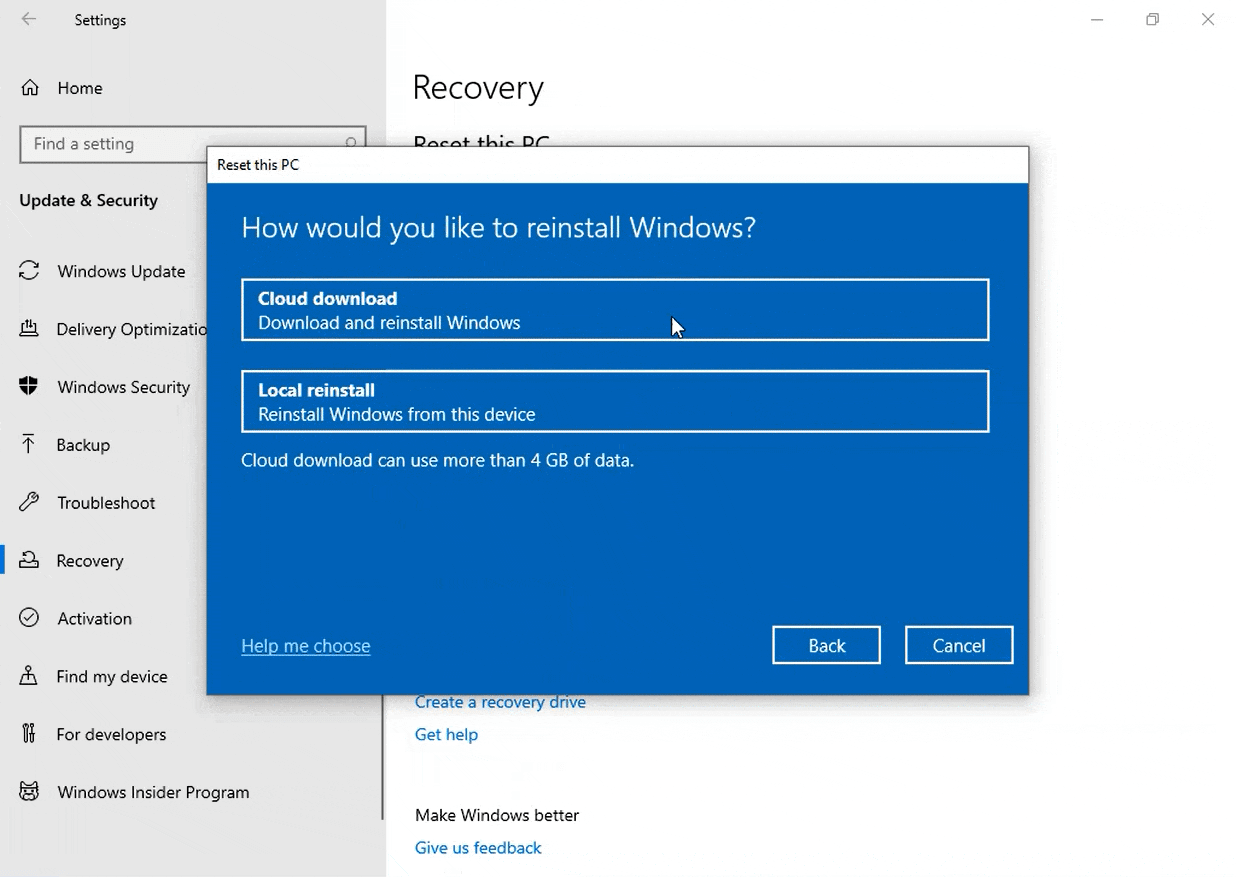This screenshot has width=1236, height=877.
Task: Open Give us feedback
Action: click(478, 847)
